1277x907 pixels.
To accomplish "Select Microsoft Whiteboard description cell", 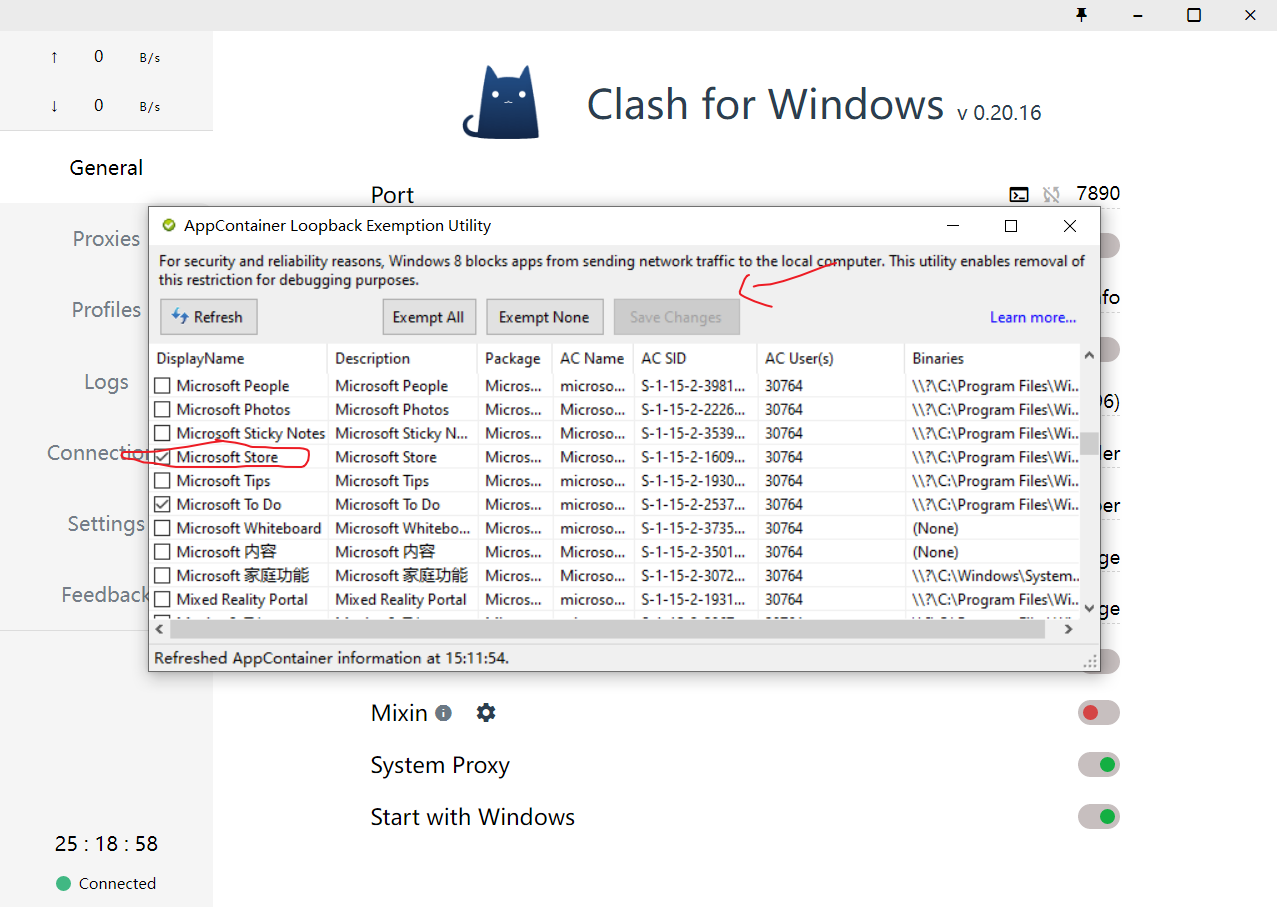I will 402,528.
